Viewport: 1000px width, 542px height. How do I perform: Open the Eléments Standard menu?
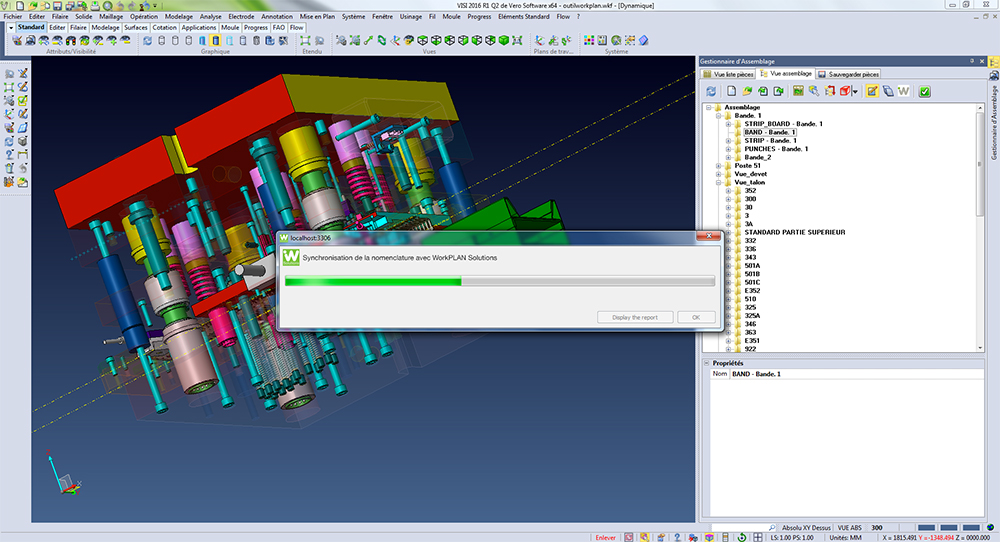pos(524,17)
